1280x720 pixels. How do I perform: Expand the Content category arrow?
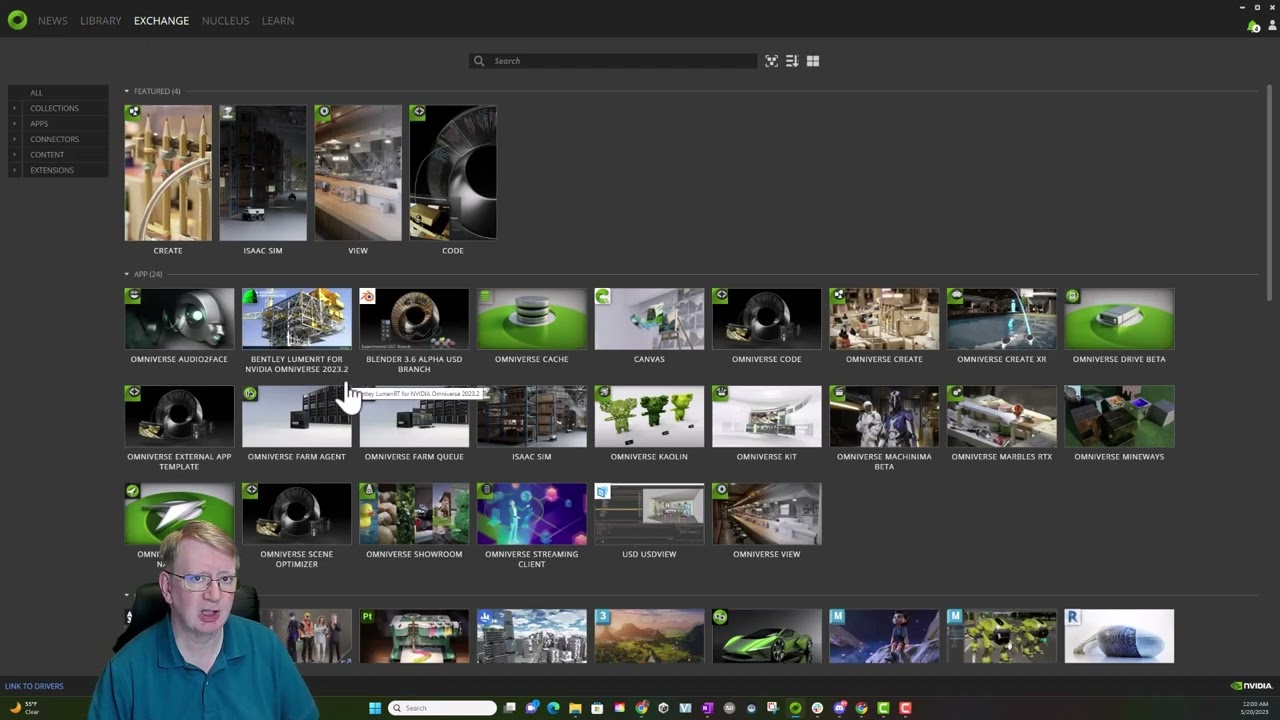[14, 155]
